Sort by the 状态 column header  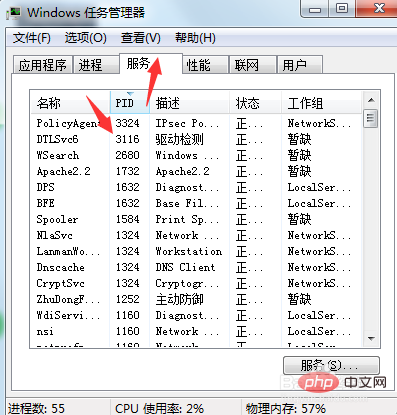click(x=255, y=103)
